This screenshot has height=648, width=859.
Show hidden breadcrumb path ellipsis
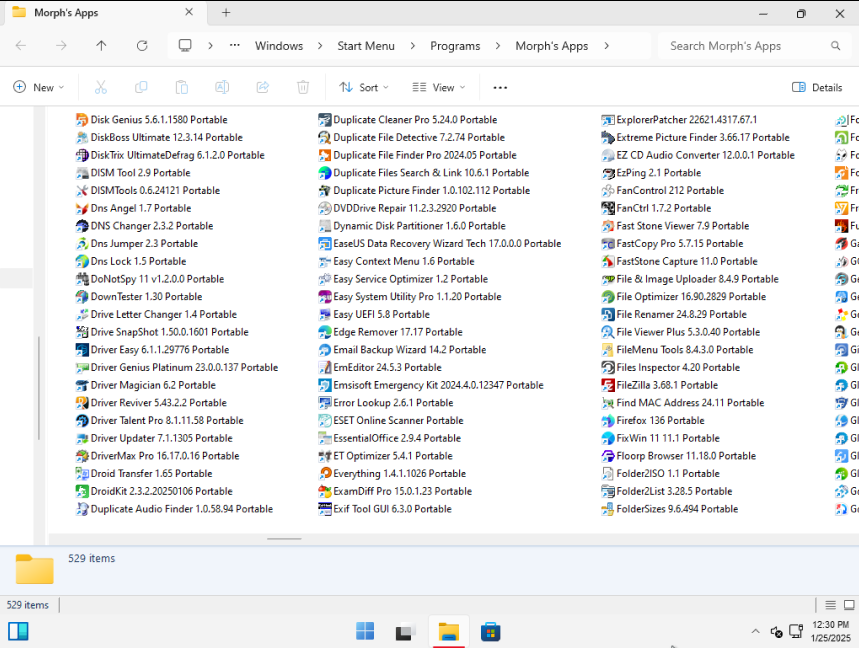click(234, 45)
